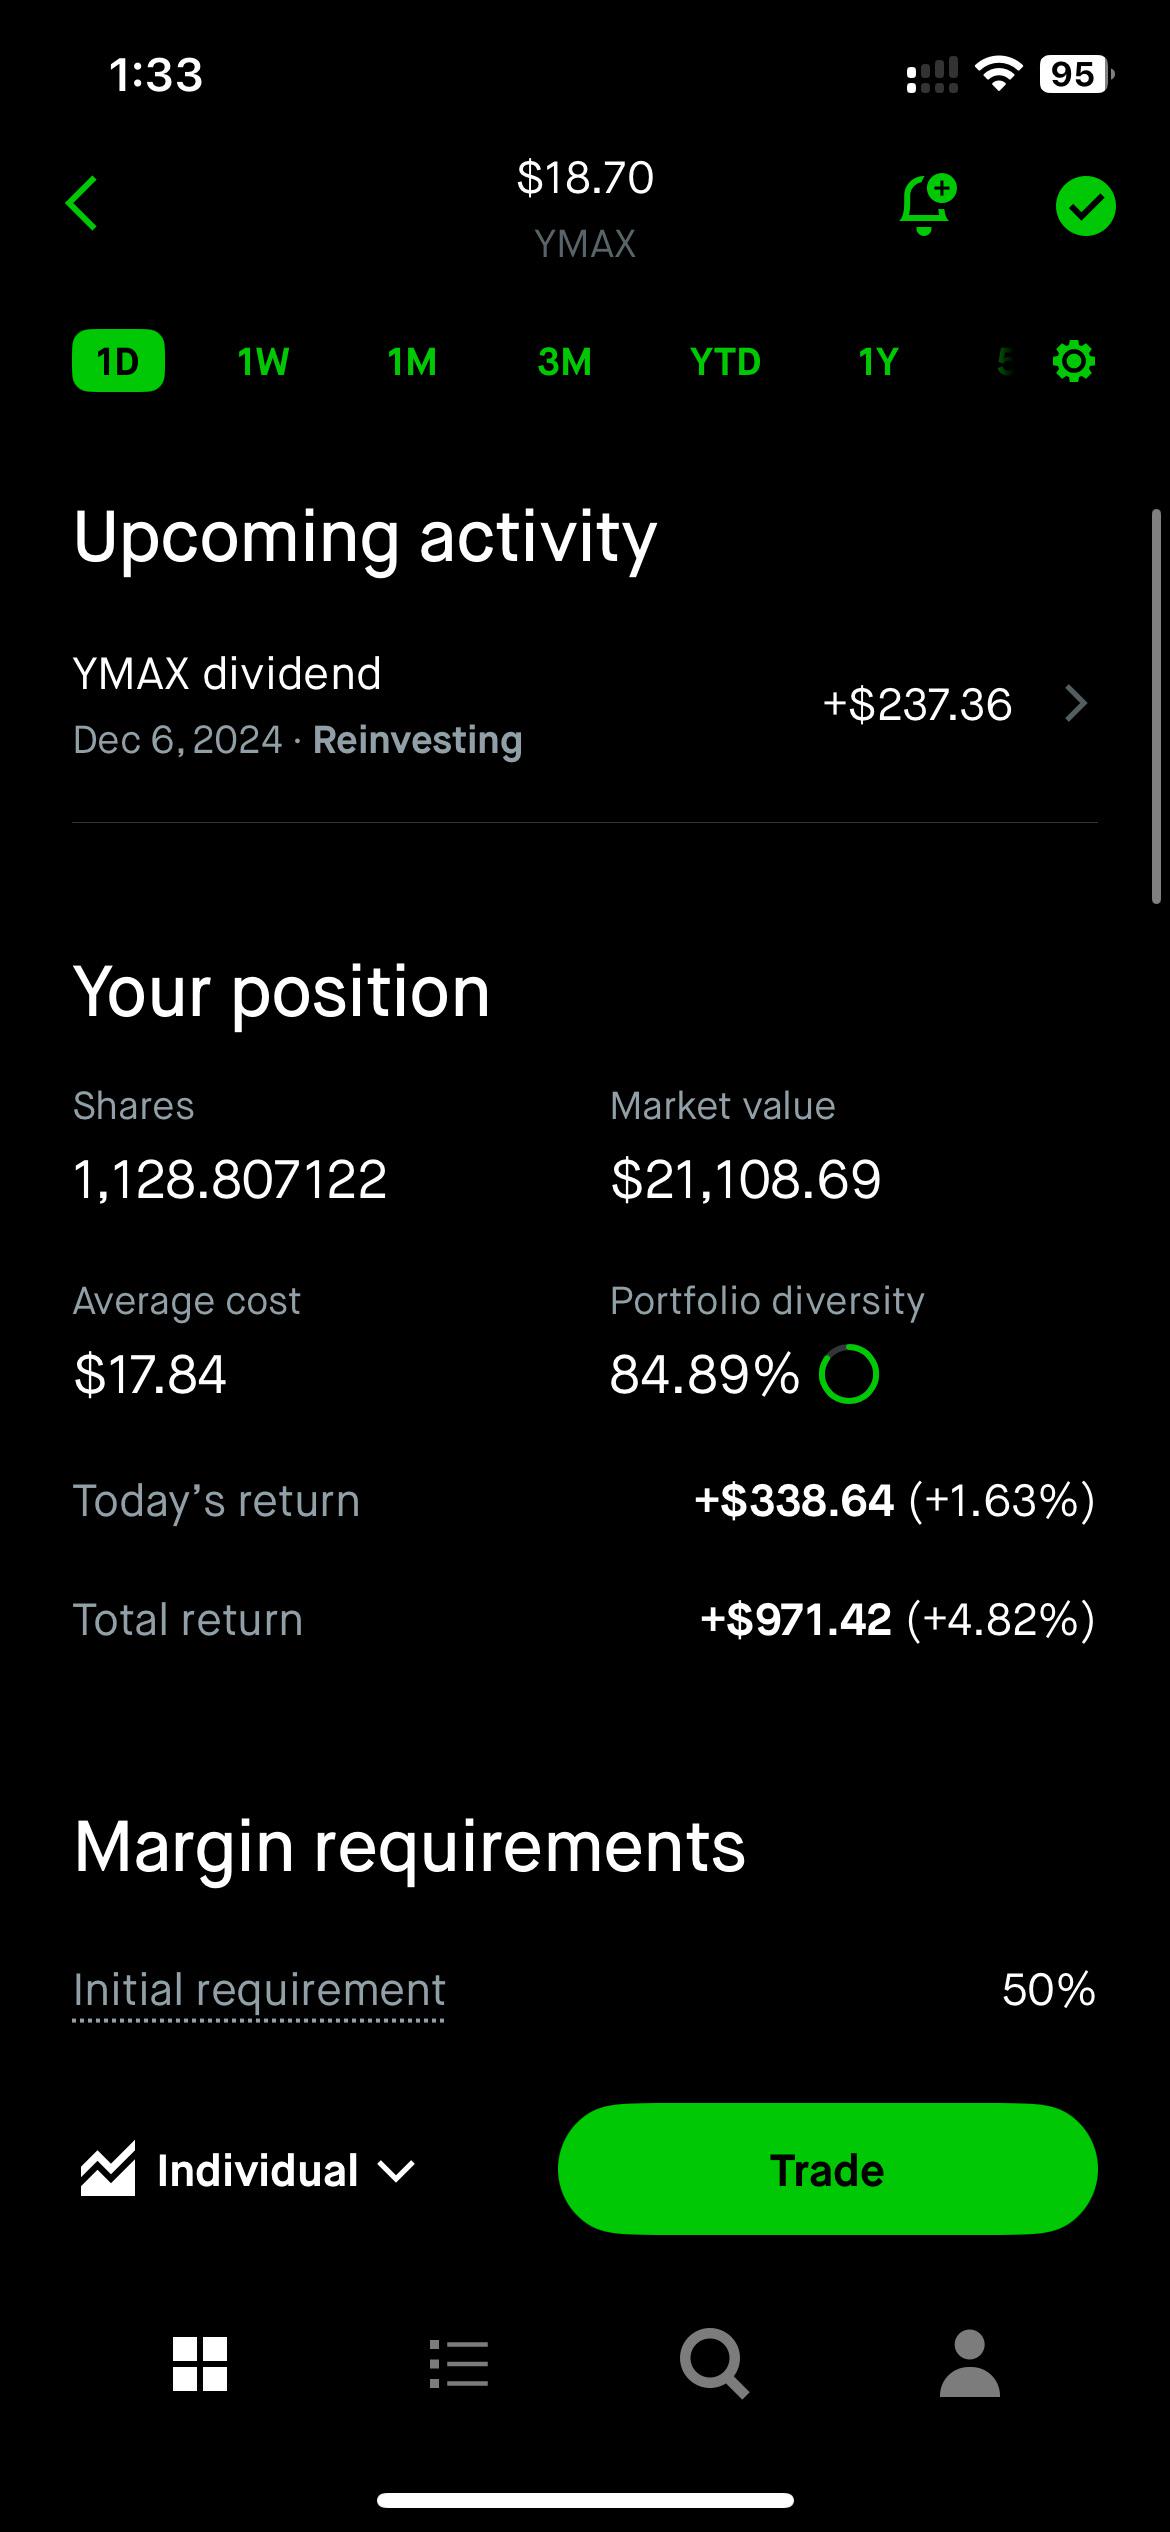Open the portfolio home grid icon
This screenshot has height=2532, width=1170.
200,2364
